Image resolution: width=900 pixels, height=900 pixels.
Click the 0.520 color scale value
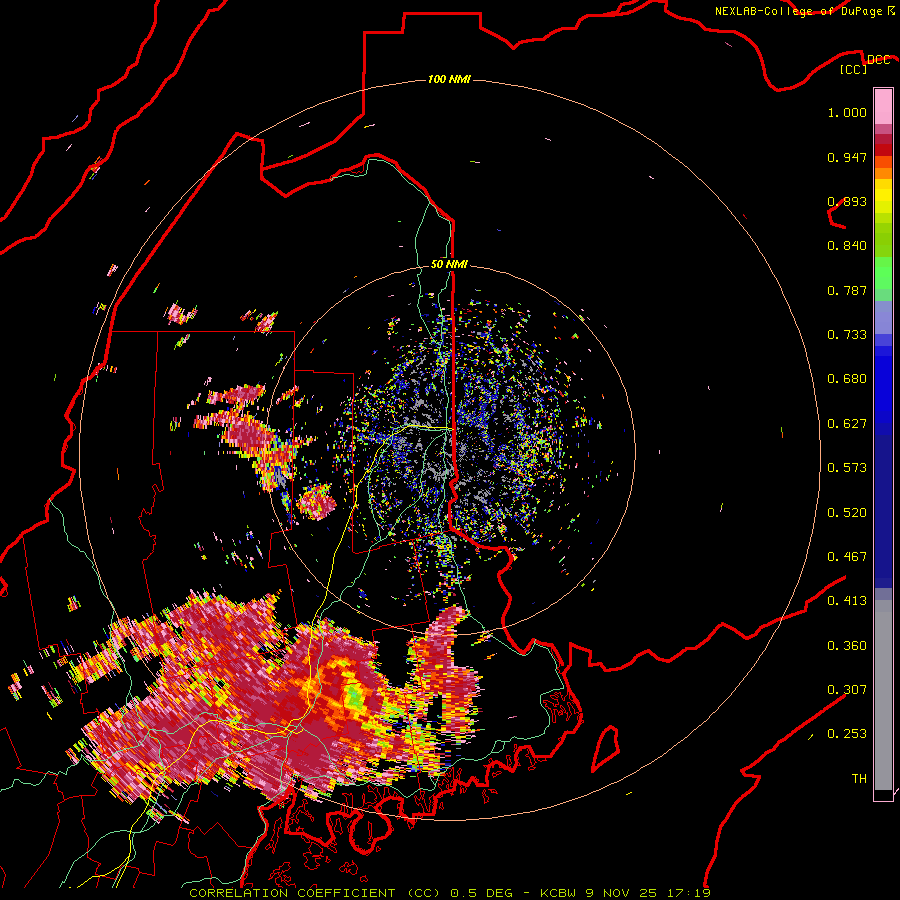(x=847, y=513)
